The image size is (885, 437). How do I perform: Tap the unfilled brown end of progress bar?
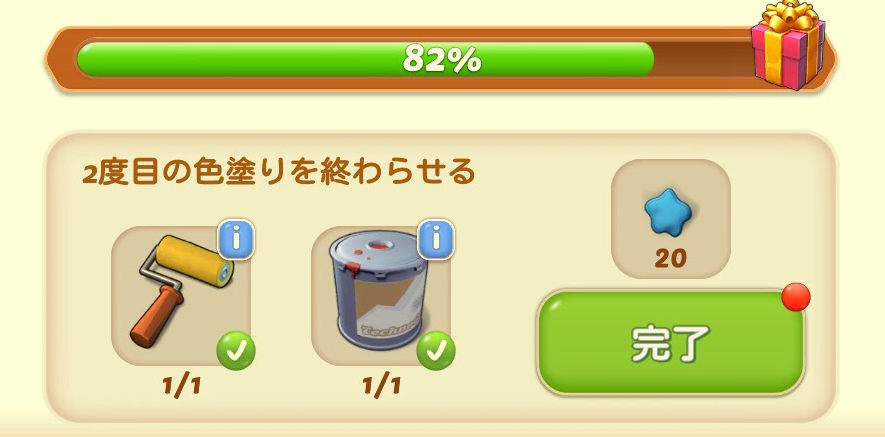pos(703,59)
